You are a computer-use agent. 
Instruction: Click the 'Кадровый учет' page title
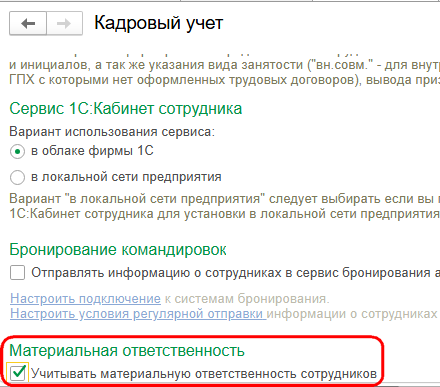tap(159, 23)
